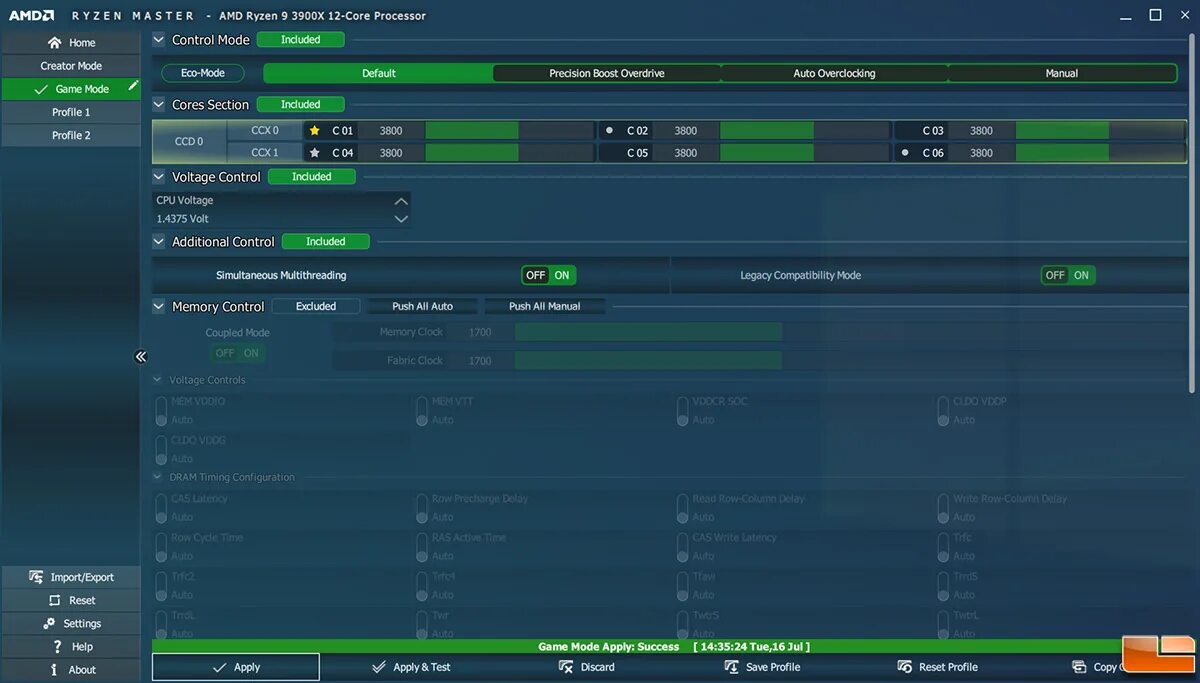Click the Save Profile button
The height and width of the screenshot is (683, 1200).
coord(763,667)
